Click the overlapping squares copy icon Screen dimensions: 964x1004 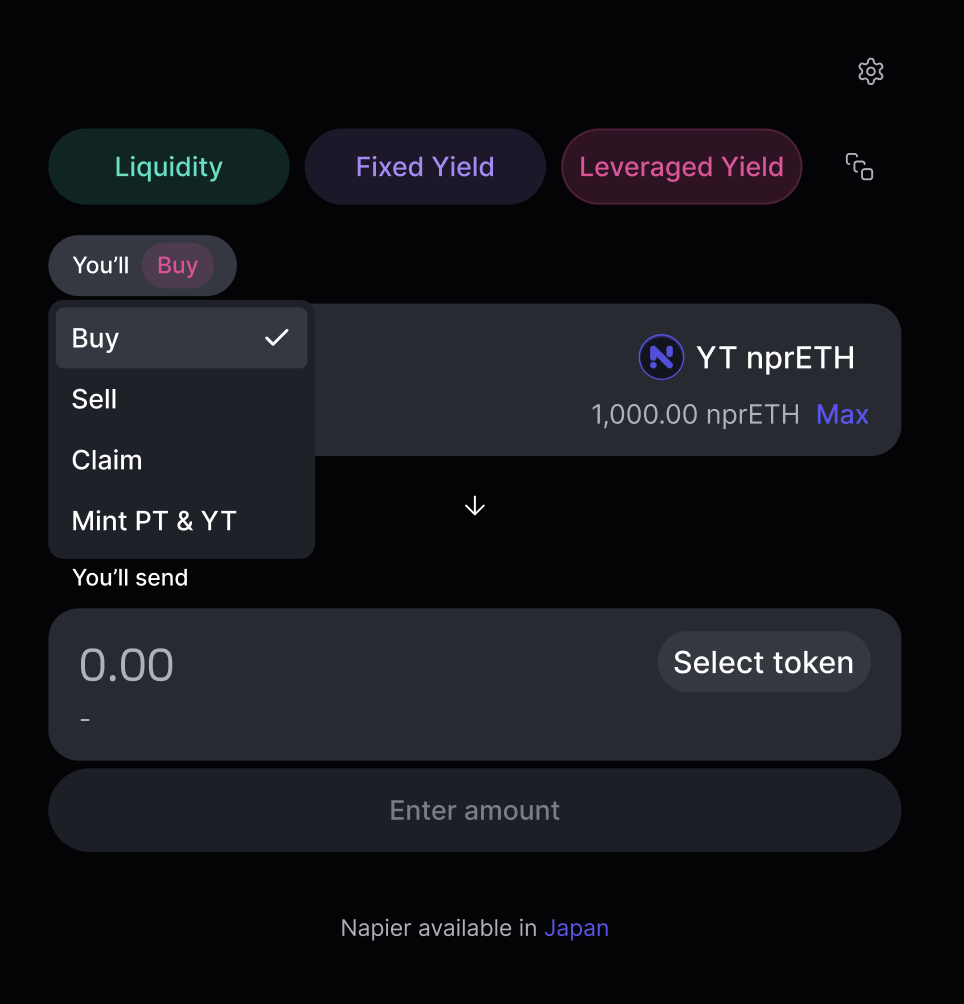860,167
